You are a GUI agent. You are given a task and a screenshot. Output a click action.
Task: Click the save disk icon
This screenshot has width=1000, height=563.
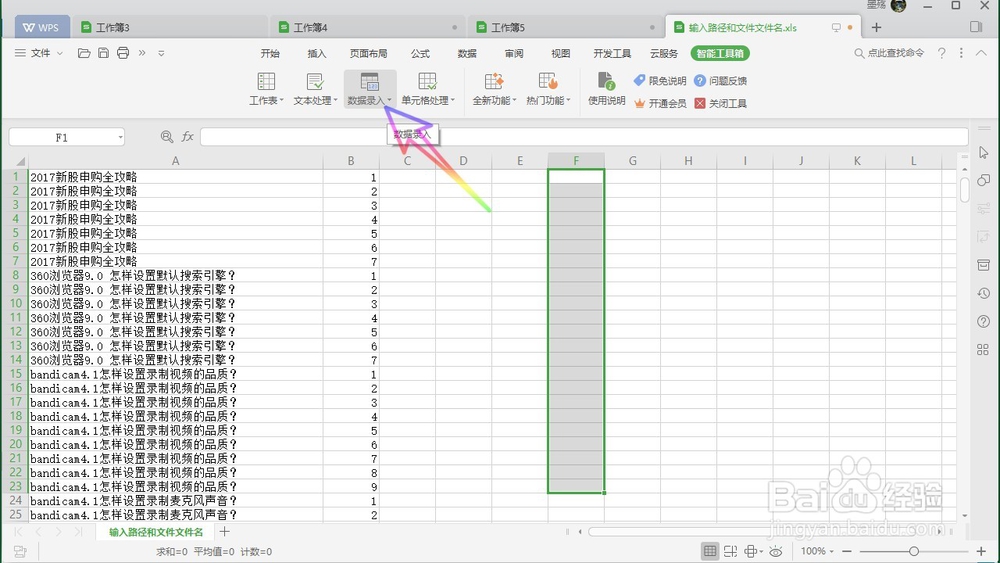click(x=103, y=53)
